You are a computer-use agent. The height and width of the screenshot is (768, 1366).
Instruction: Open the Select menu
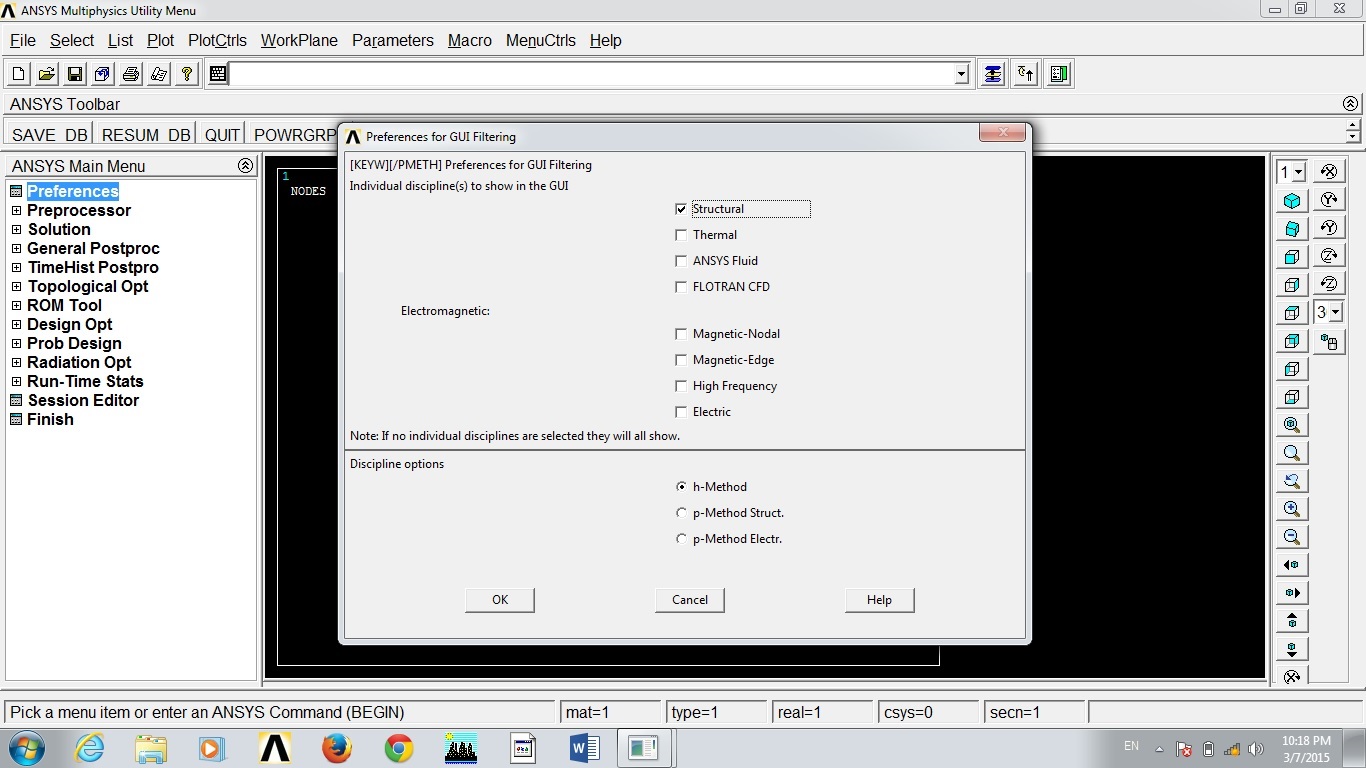pos(72,41)
